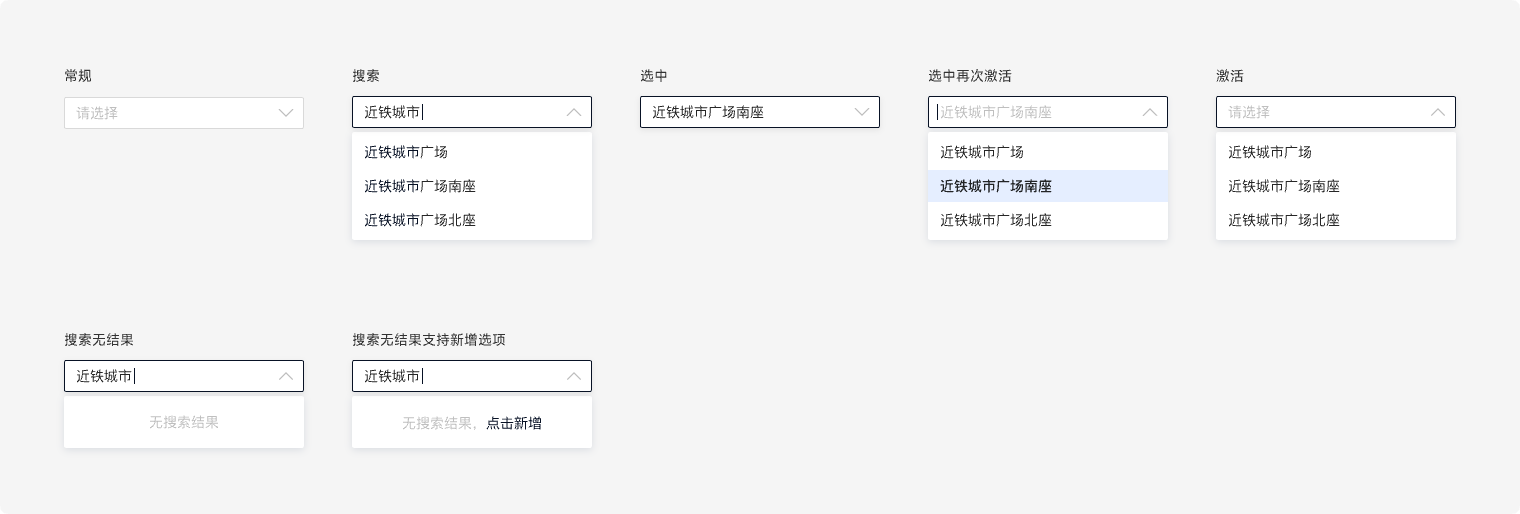1520x514 pixels.
Task: Click up chevron in 搜索无结果支持新增选项 dropdown
Action: click(574, 377)
